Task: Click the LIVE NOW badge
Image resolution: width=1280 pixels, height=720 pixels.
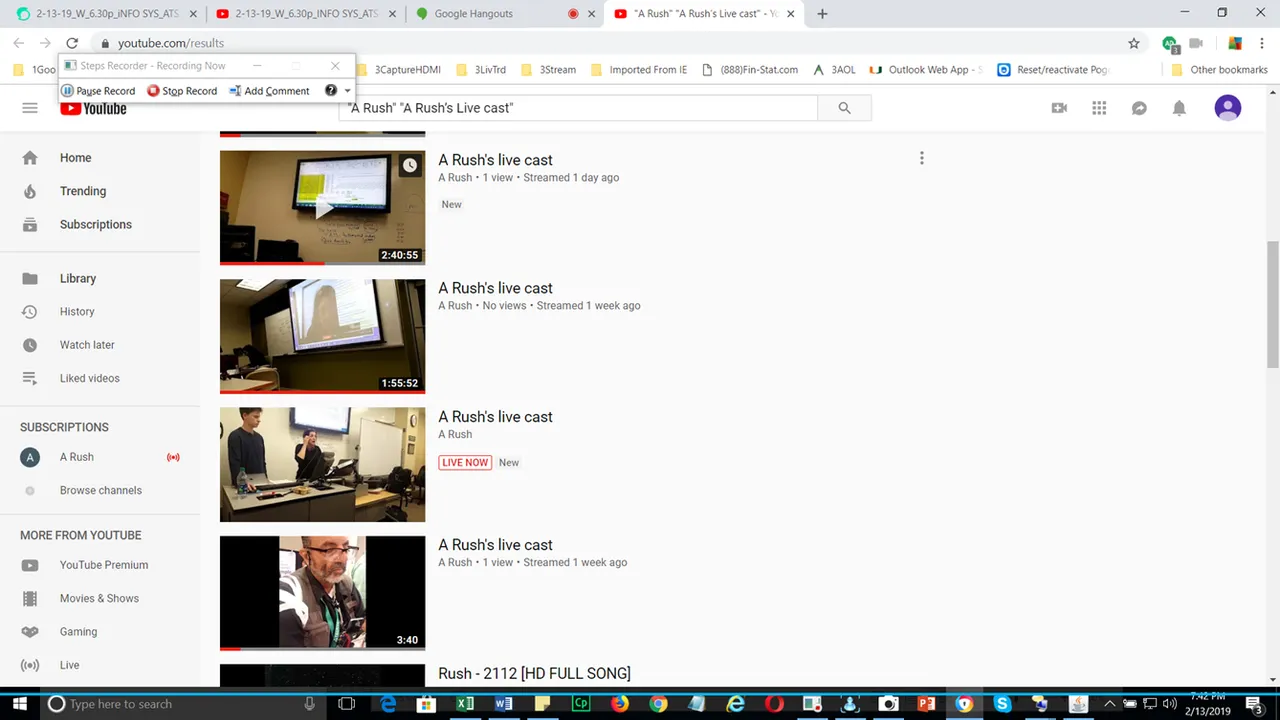Action: click(x=465, y=463)
